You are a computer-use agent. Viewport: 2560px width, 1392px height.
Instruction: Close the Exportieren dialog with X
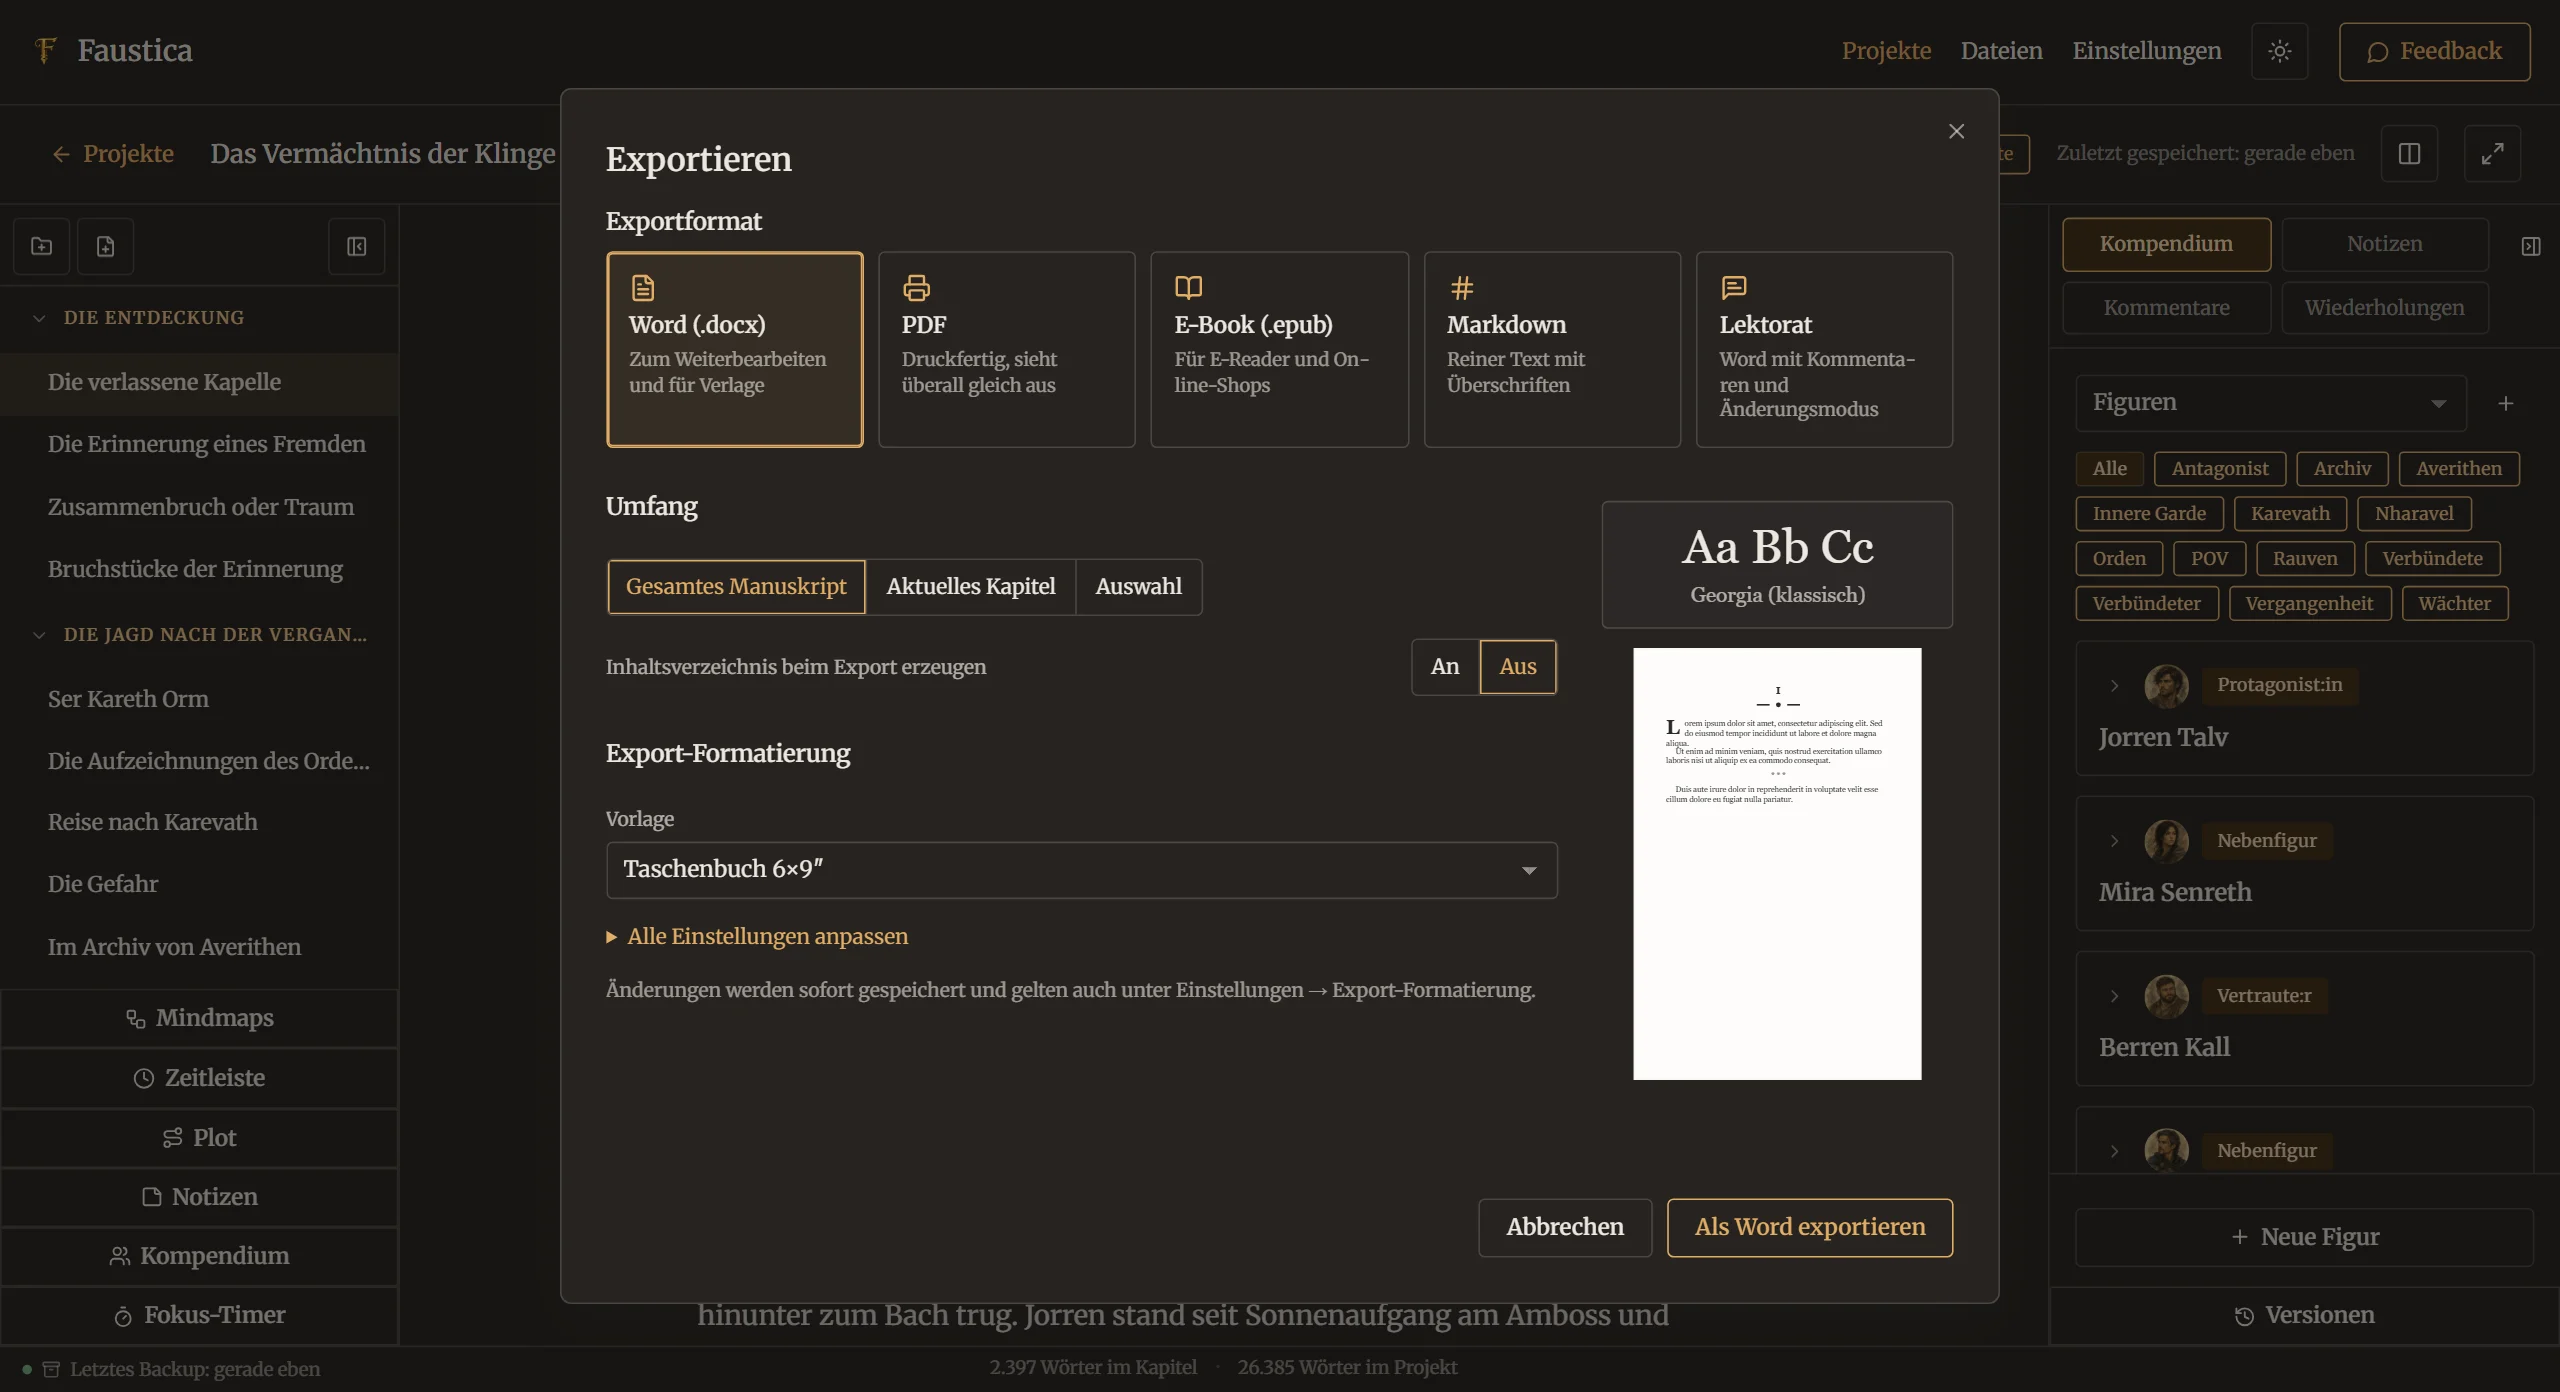pos(1956,131)
